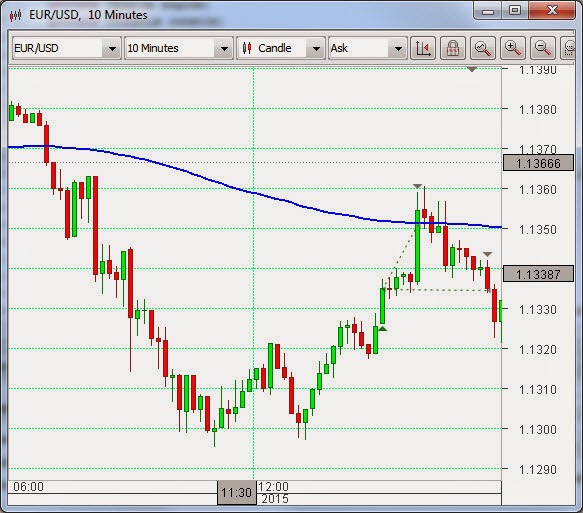The width and height of the screenshot is (583, 513).
Task: Click the 1.1360 price axis label
Action: tap(538, 190)
